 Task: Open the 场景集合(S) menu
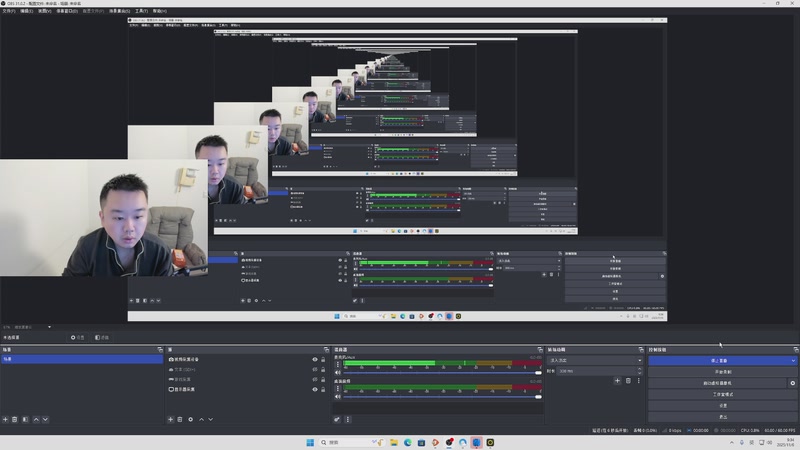119,11
